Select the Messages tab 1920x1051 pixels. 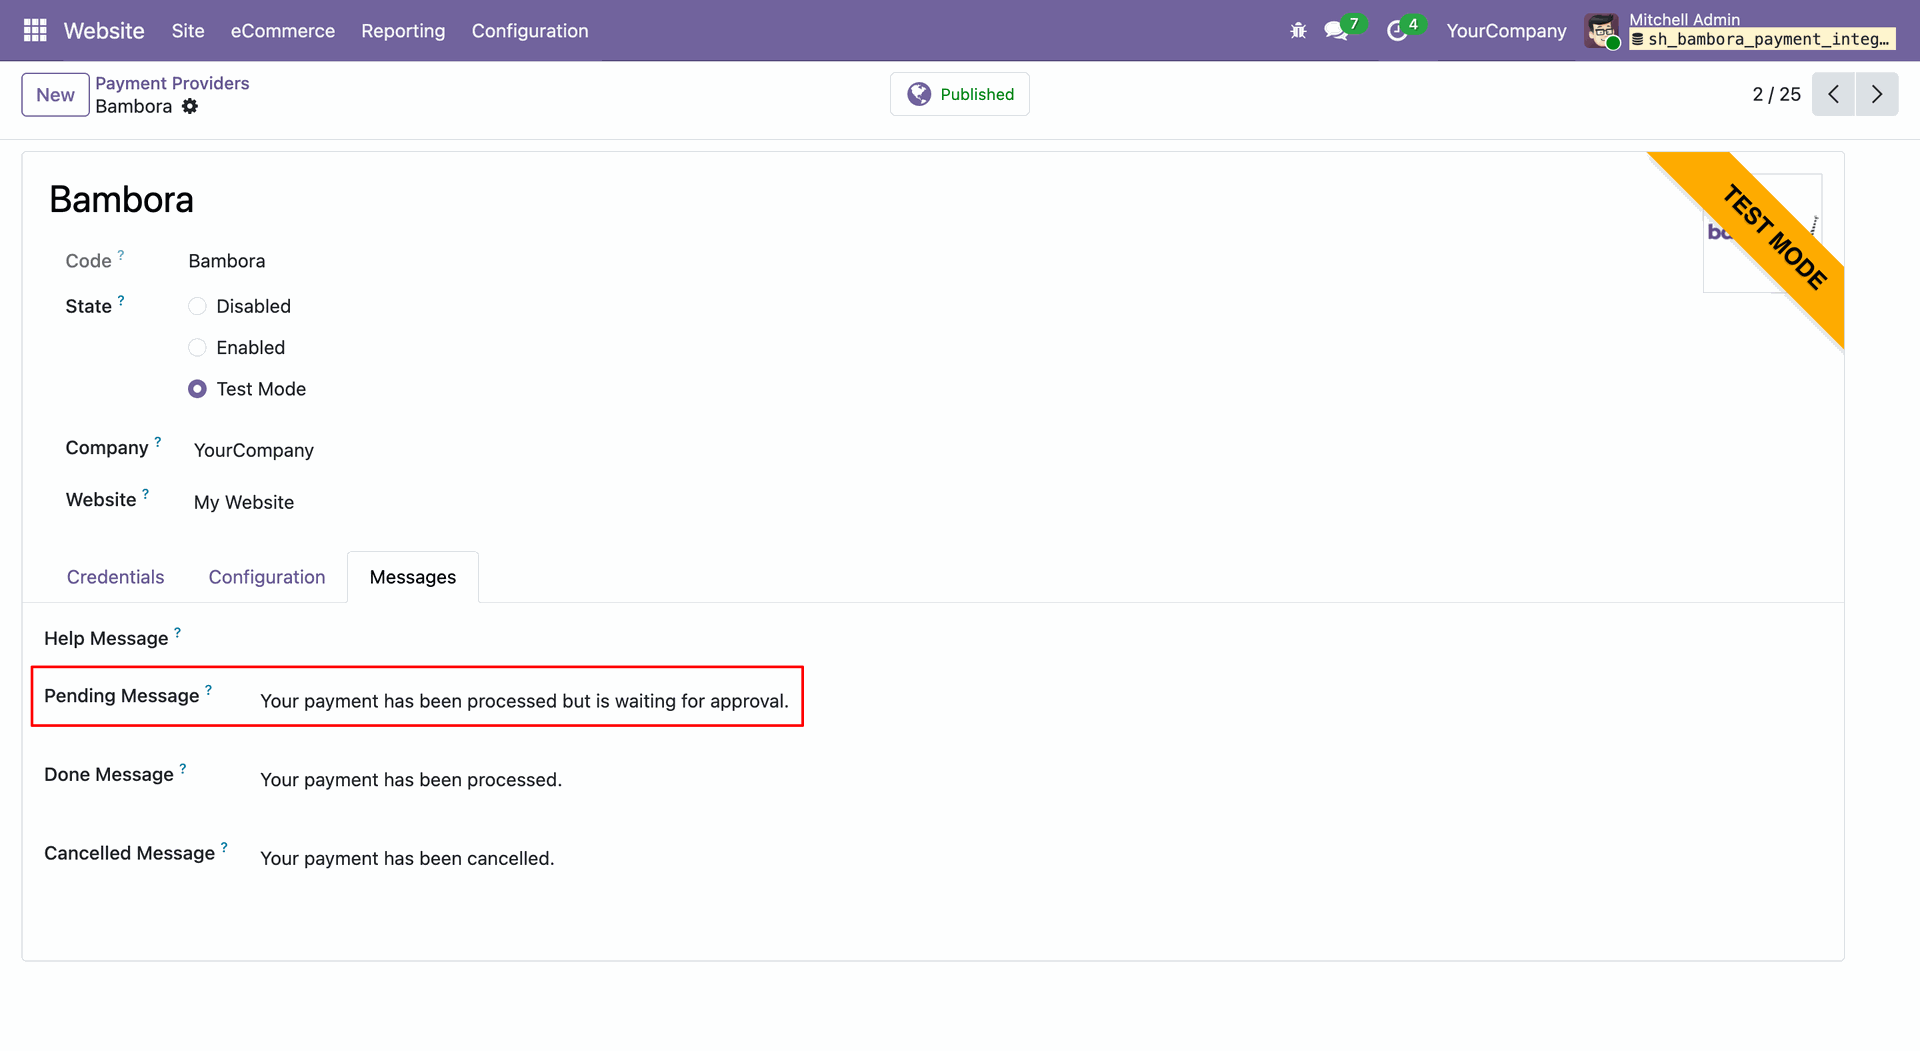click(413, 577)
